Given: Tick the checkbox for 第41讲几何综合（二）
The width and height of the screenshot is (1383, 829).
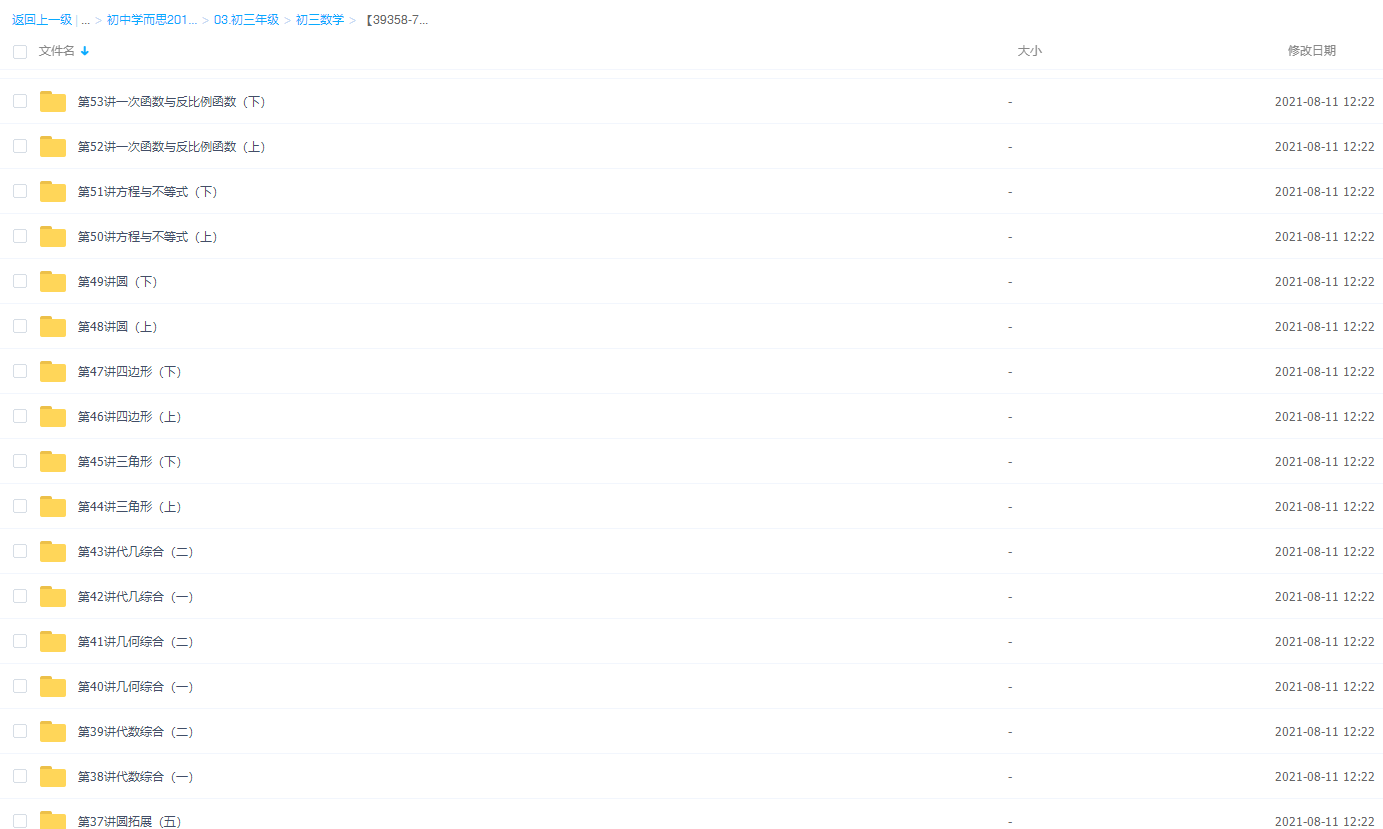Looking at the screenshot, I should (x=20, y=641).
